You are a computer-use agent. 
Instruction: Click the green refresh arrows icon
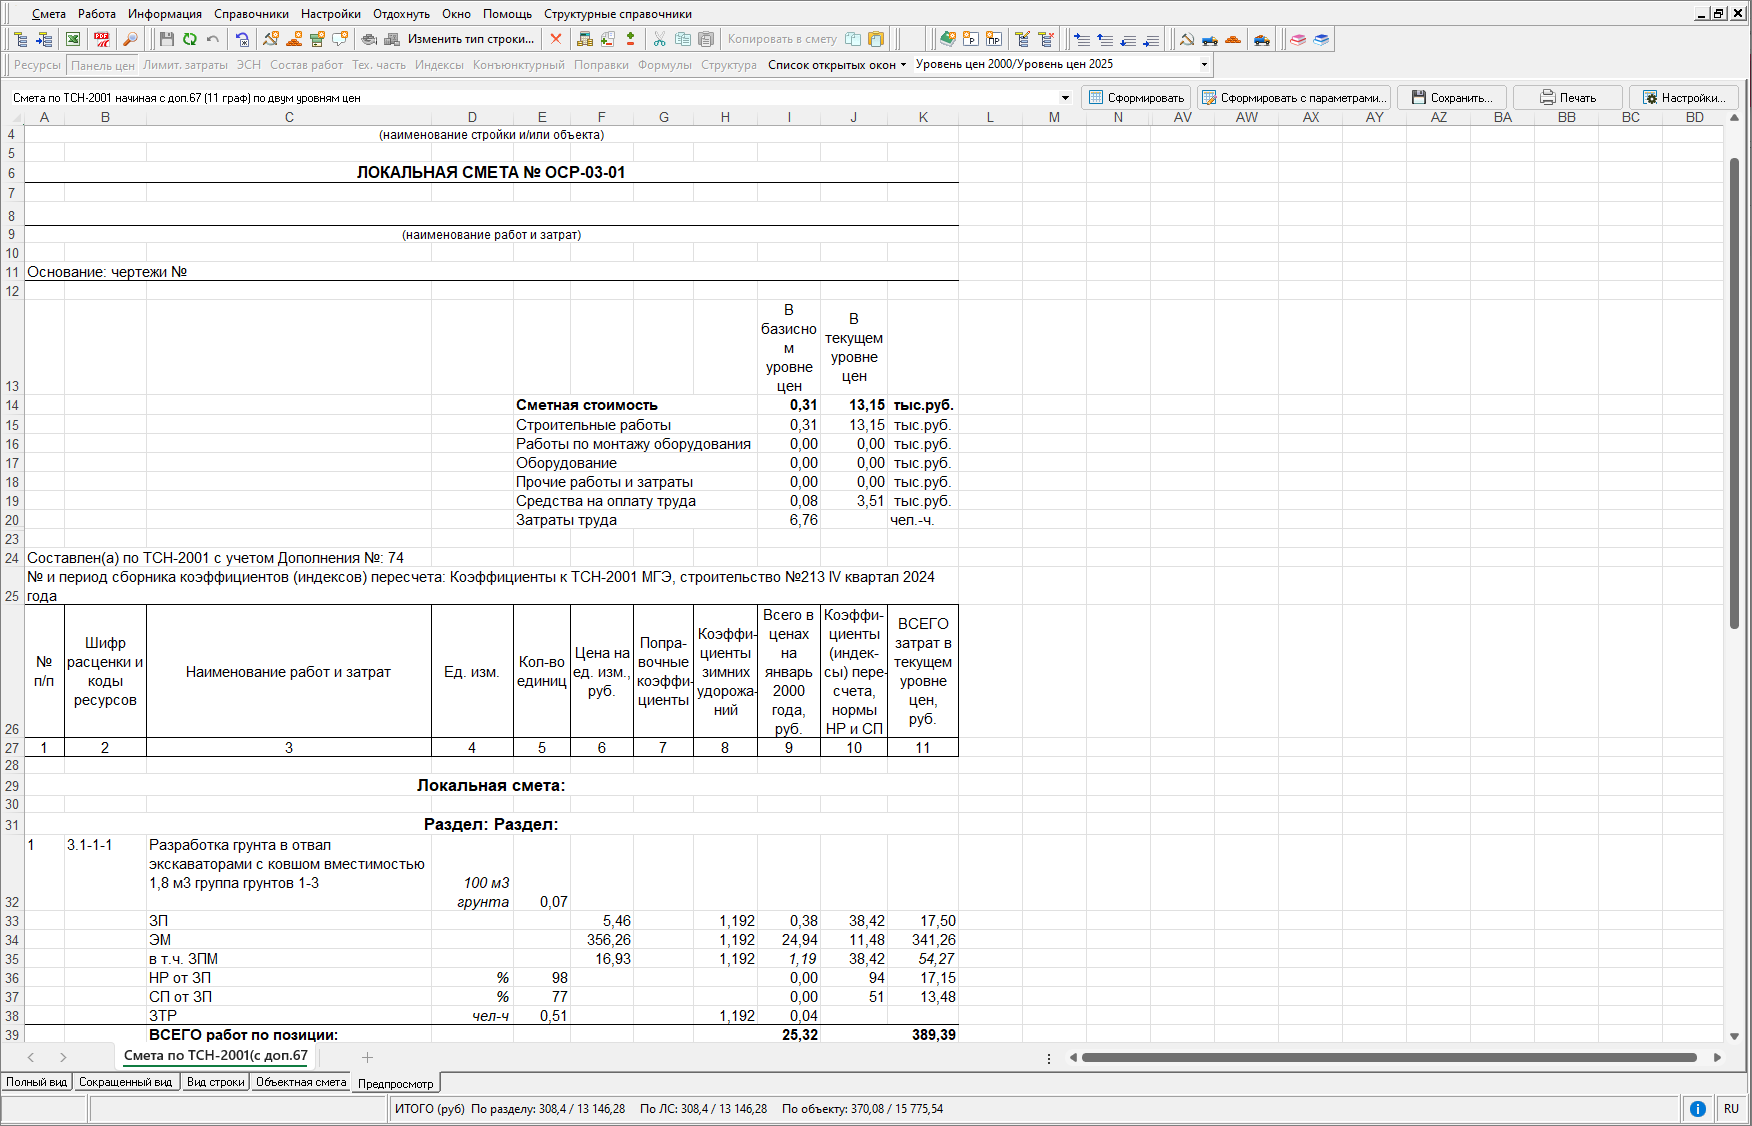pyautogui.click(x=189, y=39)
